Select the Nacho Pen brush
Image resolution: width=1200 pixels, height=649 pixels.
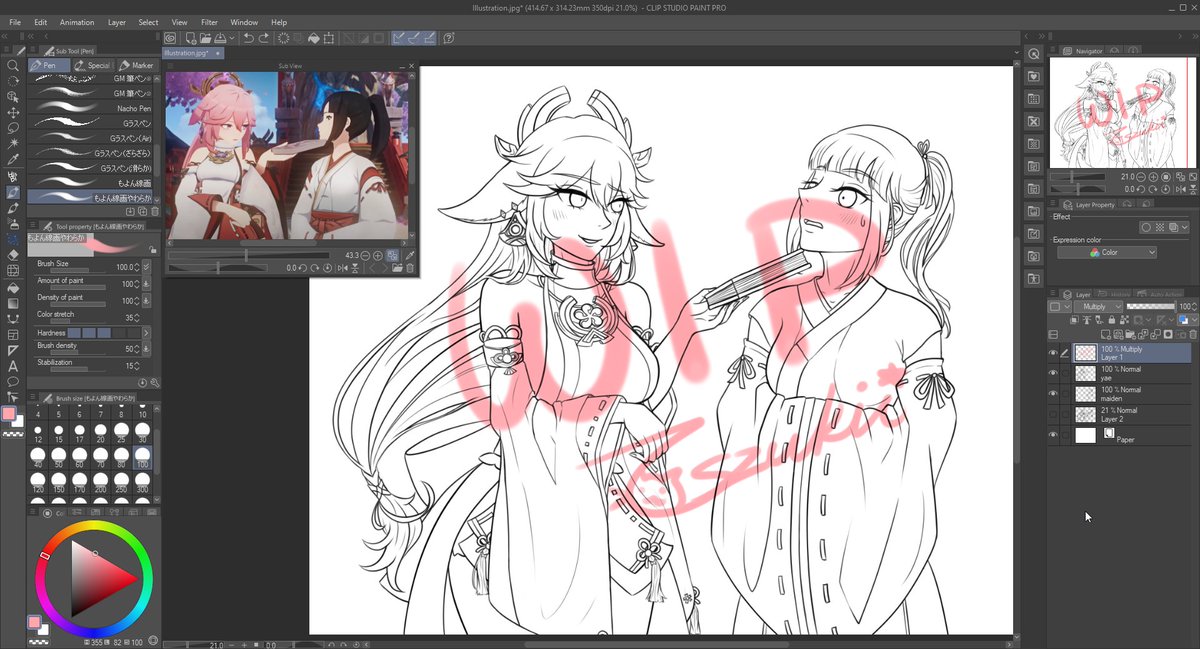pyautogui.click(x=91, y=108)
